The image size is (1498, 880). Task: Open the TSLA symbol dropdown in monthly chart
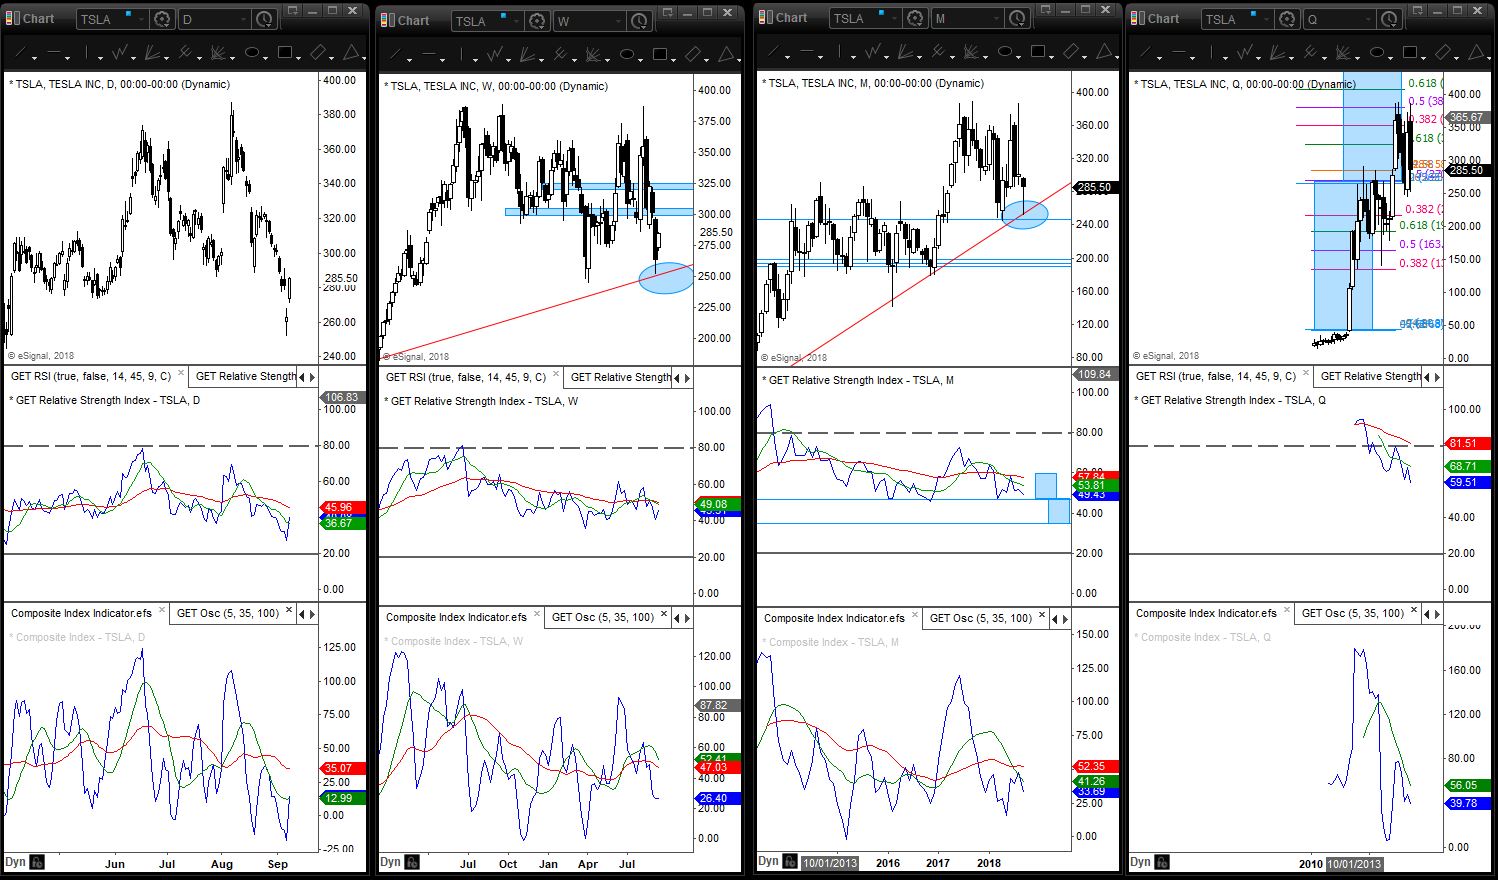(x=894, y=18)
